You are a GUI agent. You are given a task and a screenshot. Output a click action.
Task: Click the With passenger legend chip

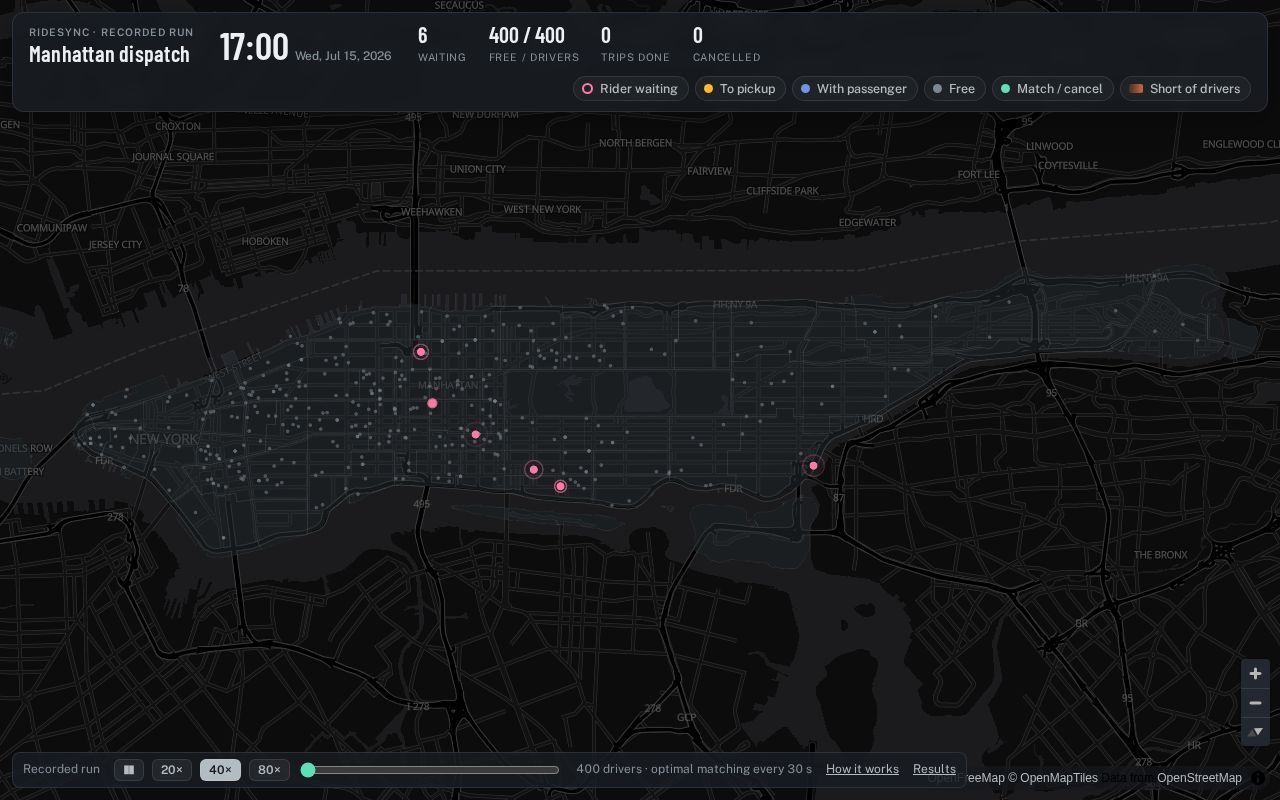(854, 89)
